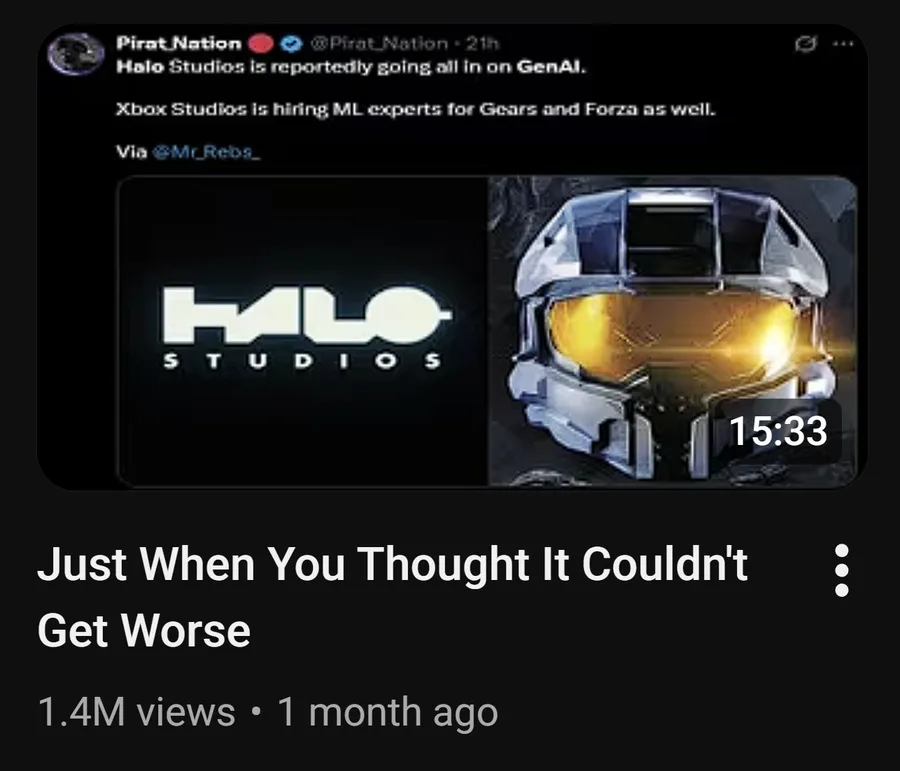The width and height of the screenshot is (900, 771).
Task: Click the 15:33 duration badge
Action: (x=778, y=431)
